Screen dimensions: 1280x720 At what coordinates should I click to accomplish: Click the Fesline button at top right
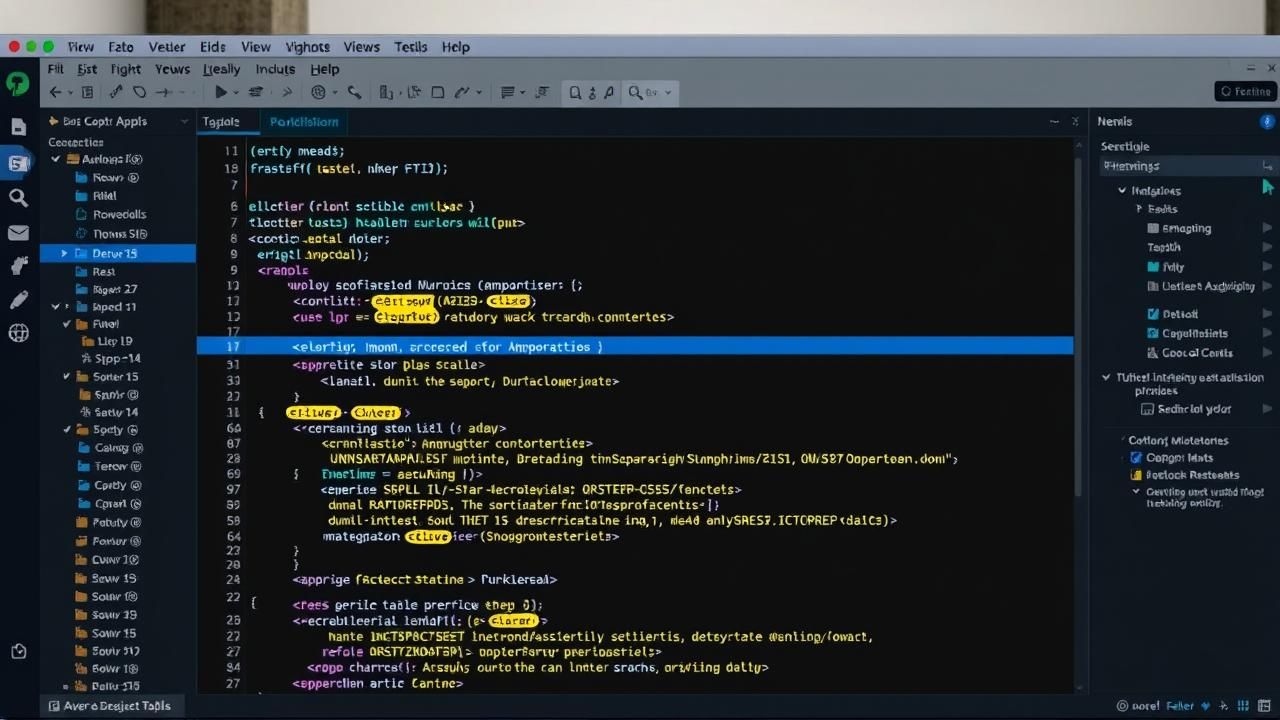click(1245, 91)
